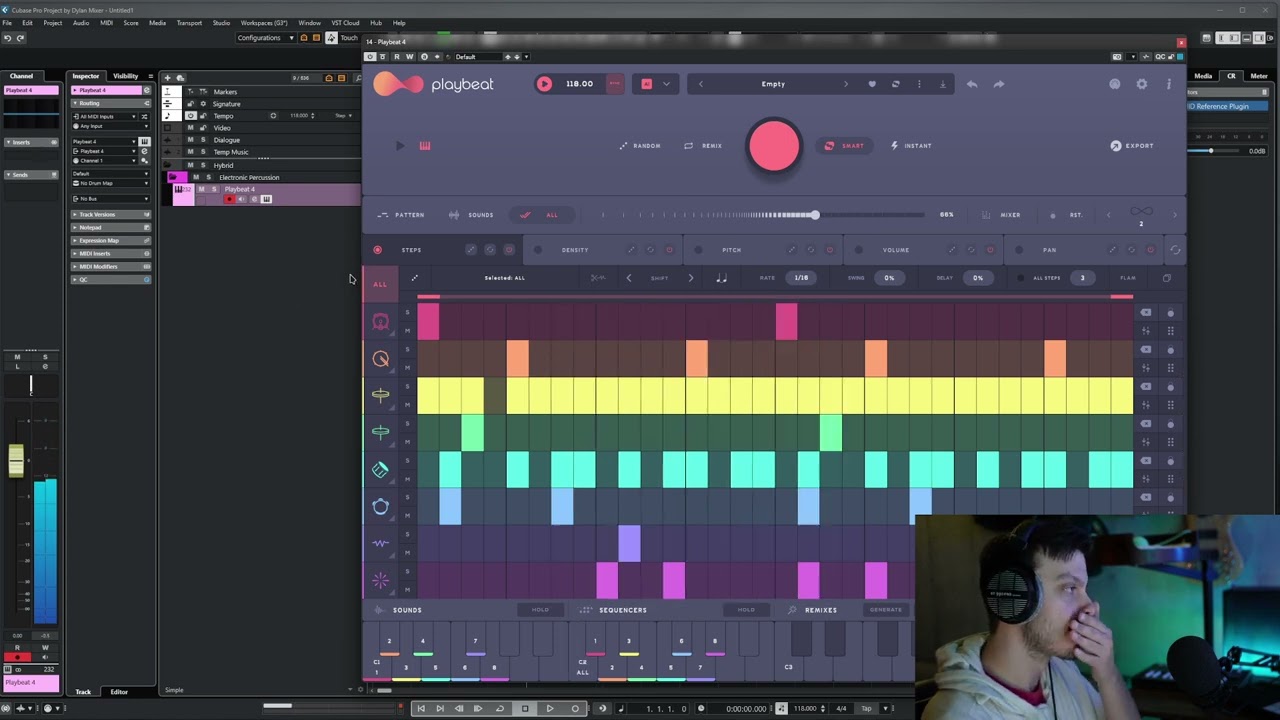Toggle Instant mode in Playbeat
This screenshot has width=1280, height=720.
click(911, 146)
